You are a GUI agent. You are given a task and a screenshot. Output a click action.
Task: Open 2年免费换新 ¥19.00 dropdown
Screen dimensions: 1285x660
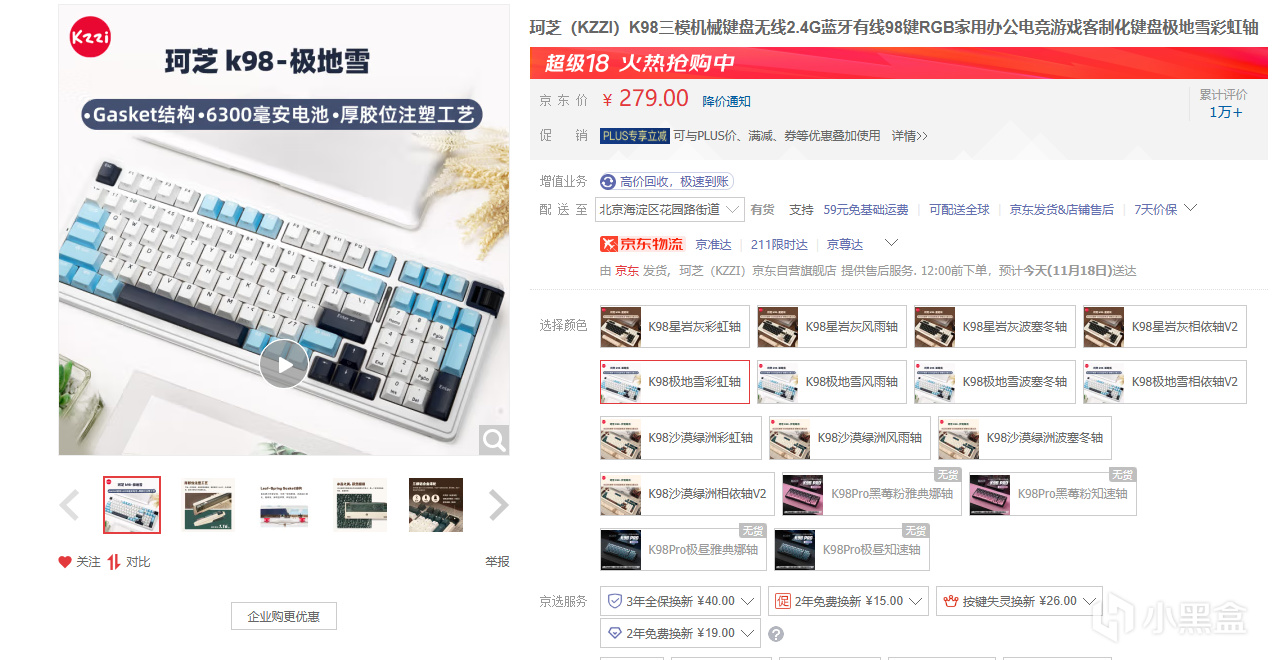pyautogui.click(x=680, y=633)
